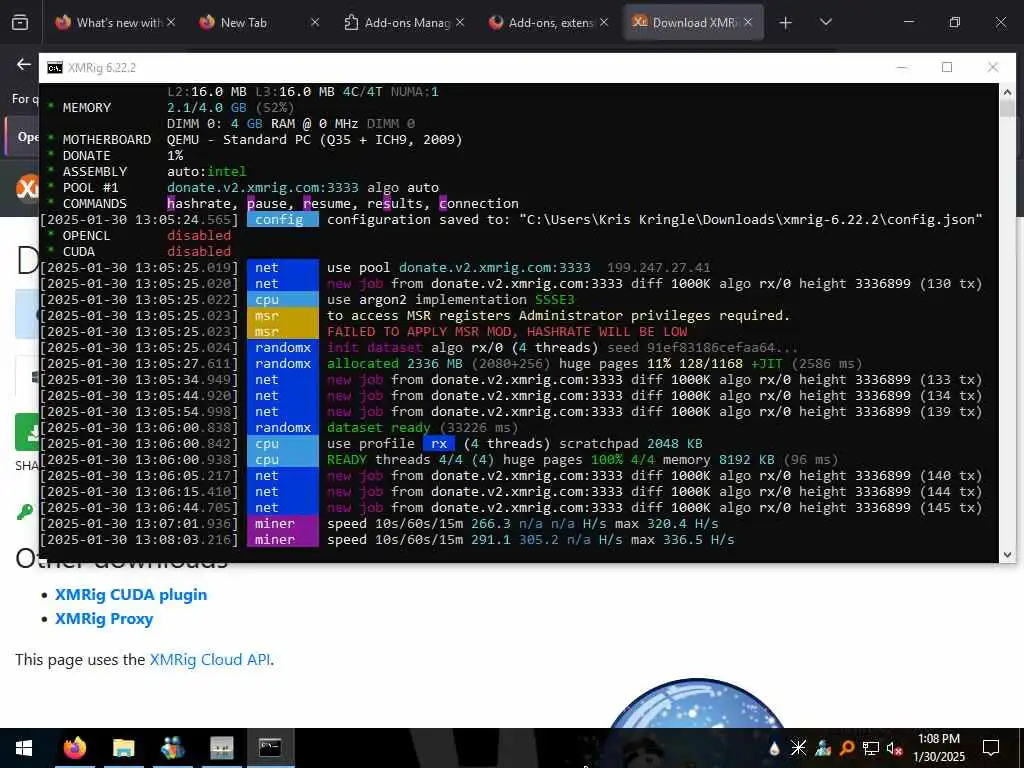This screenshot has height=768, width=1024.
Task: Open Firefox from the taskbar
Action: [74, 748]
